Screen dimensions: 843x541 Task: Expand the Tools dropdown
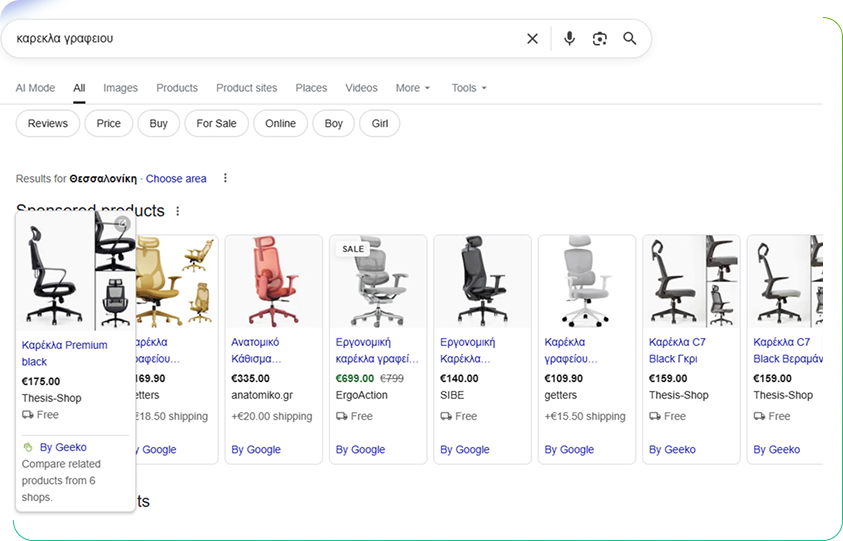click(469, 88)
